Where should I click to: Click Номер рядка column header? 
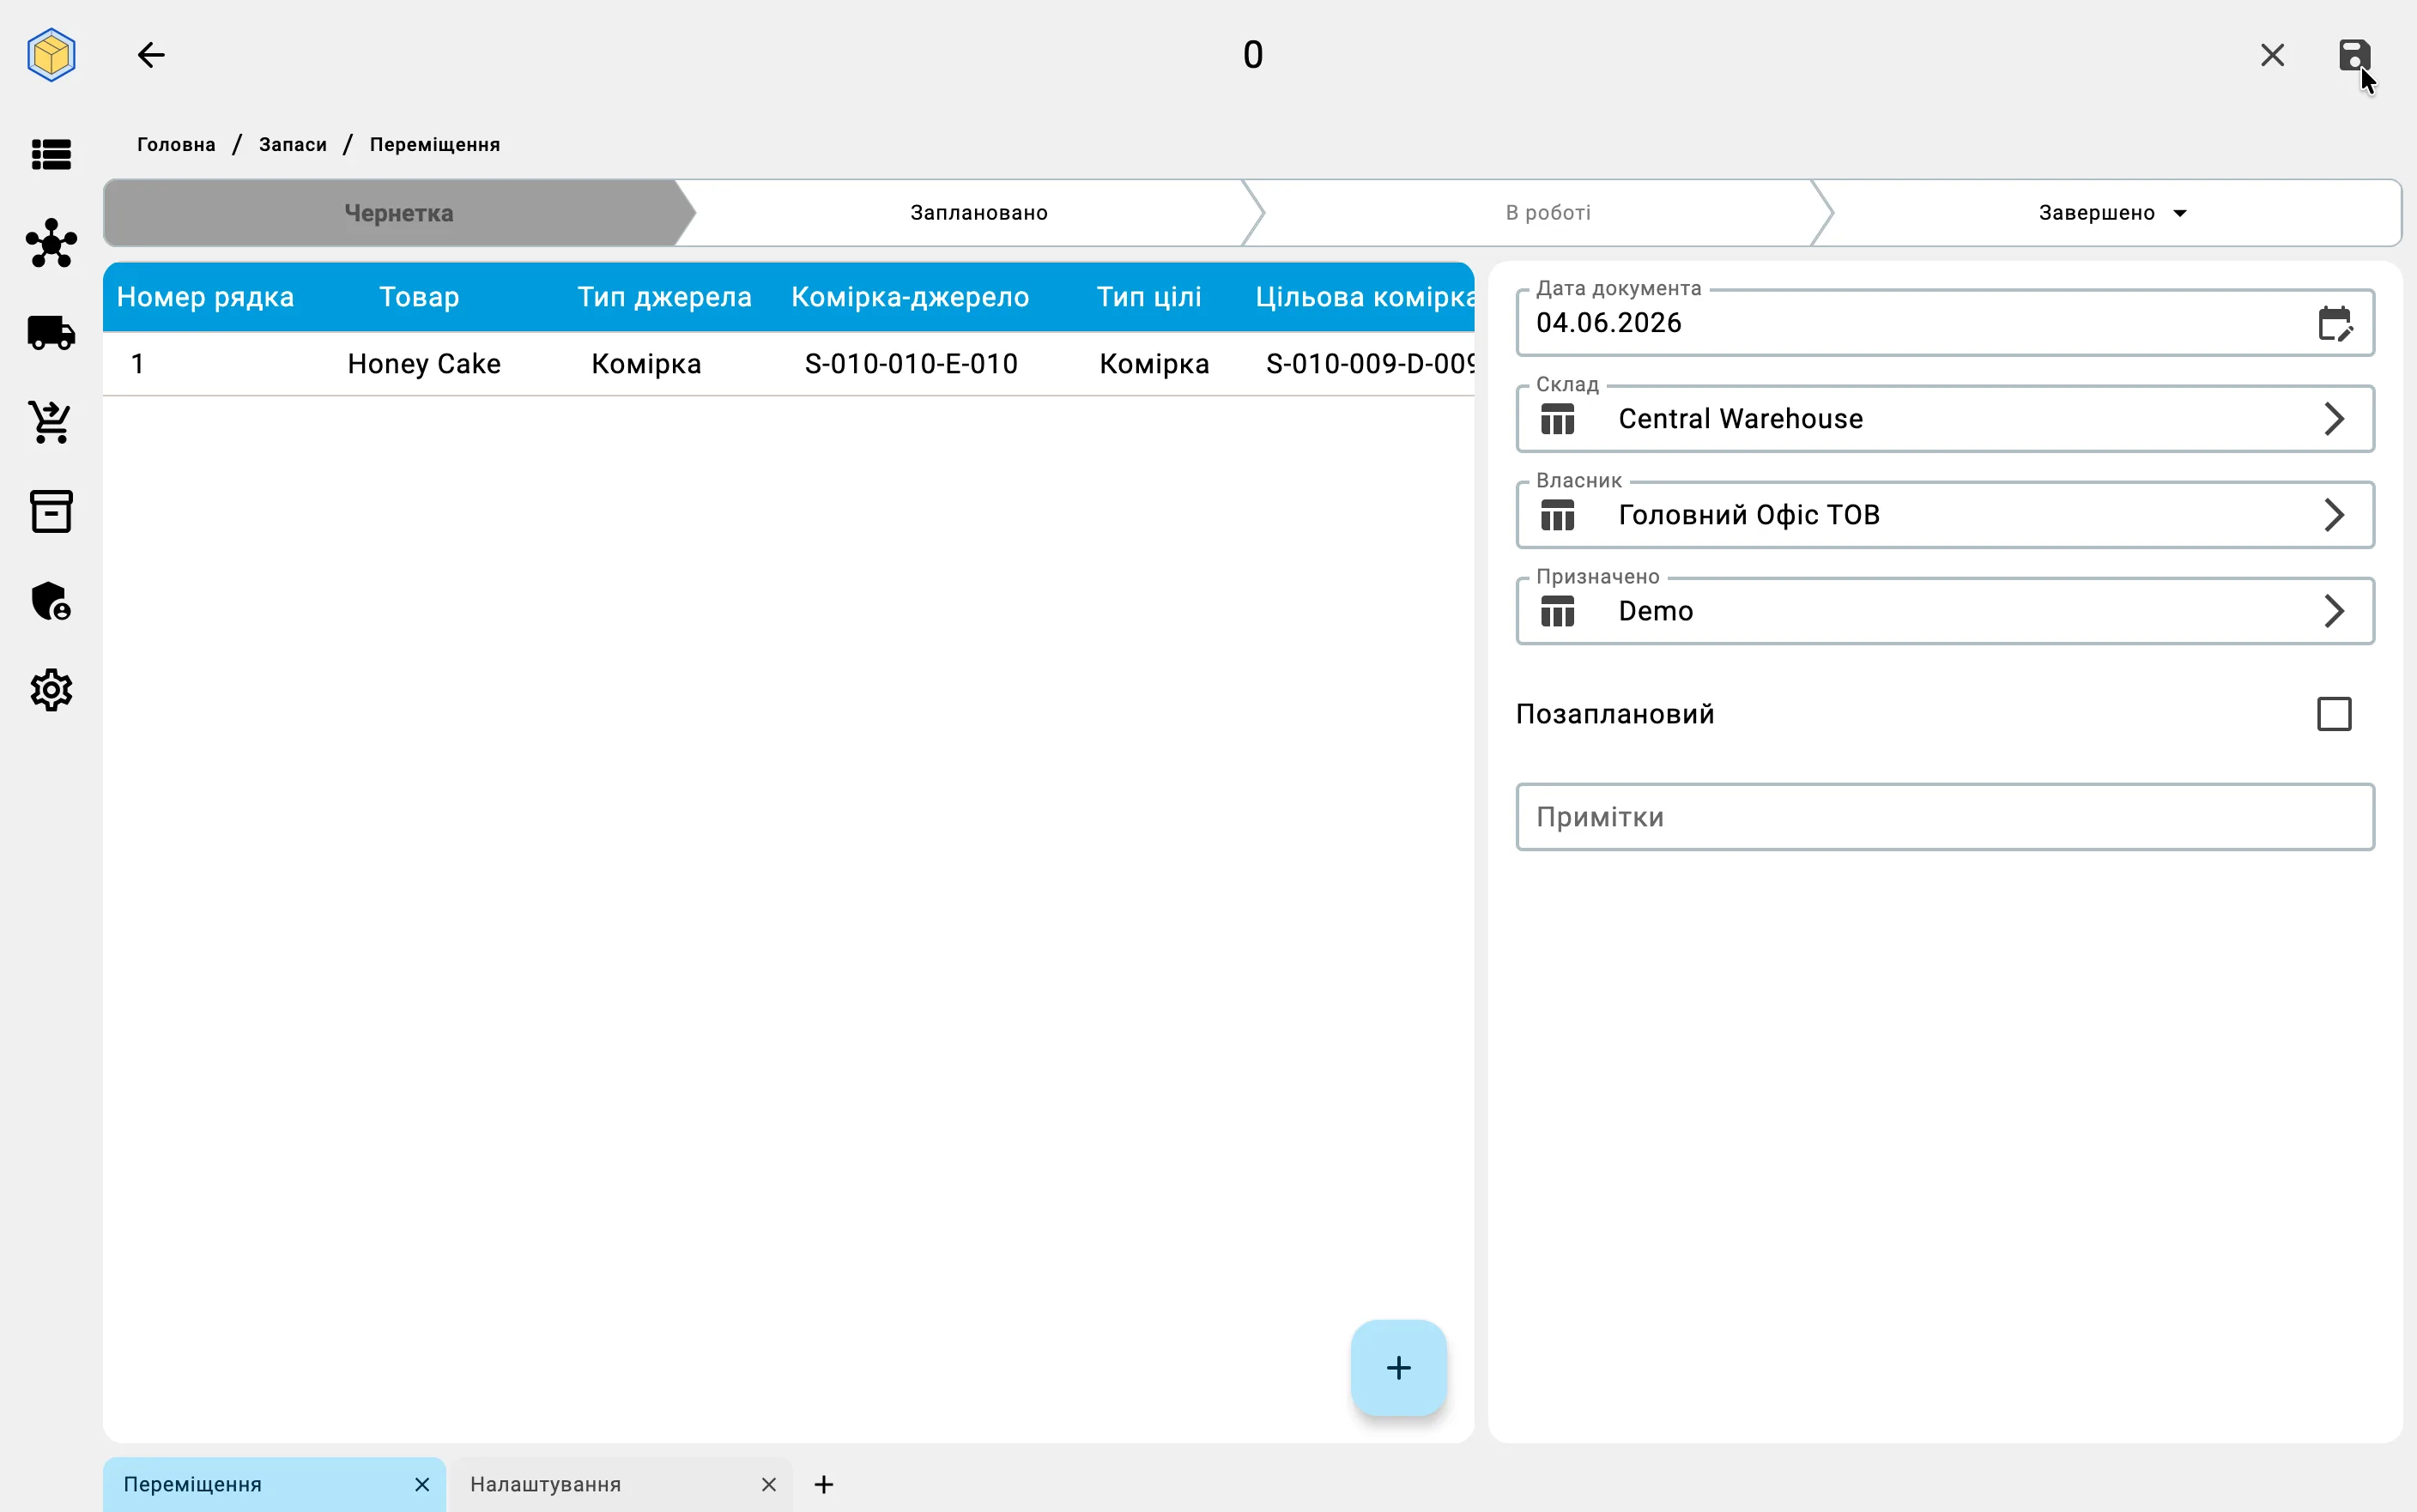click(x=205, y=297)
